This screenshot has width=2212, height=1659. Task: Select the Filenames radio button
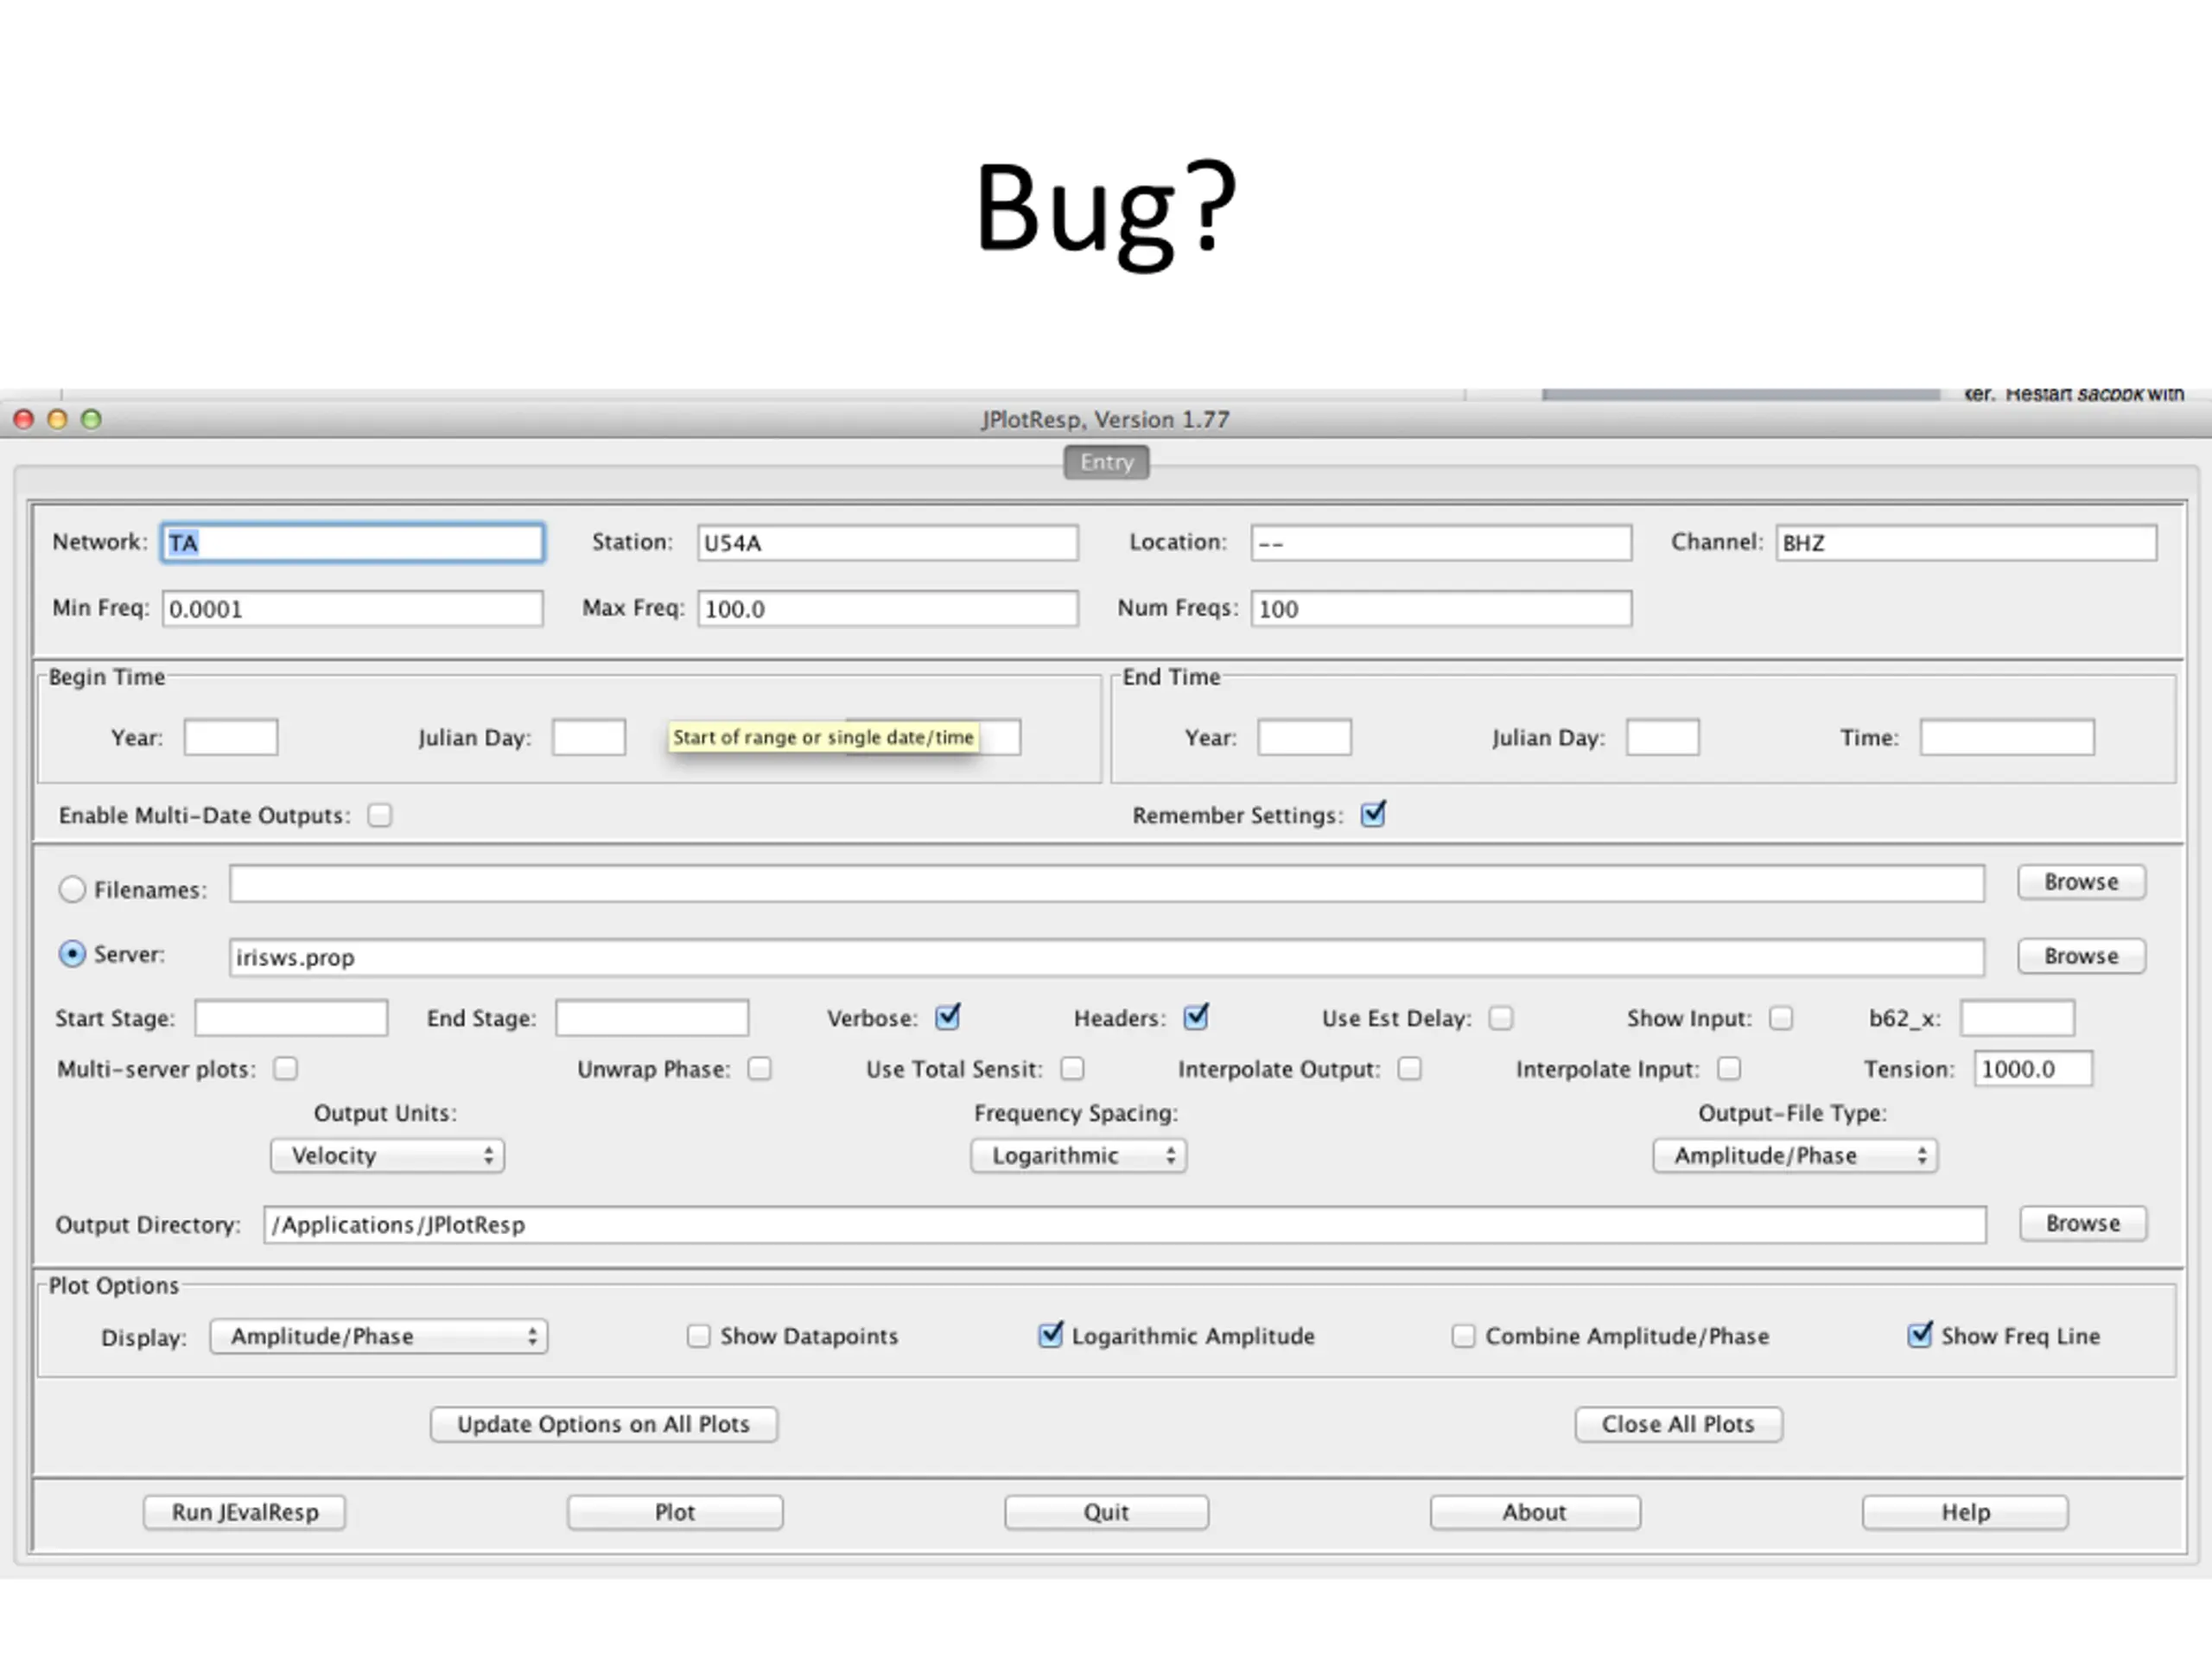72,889
